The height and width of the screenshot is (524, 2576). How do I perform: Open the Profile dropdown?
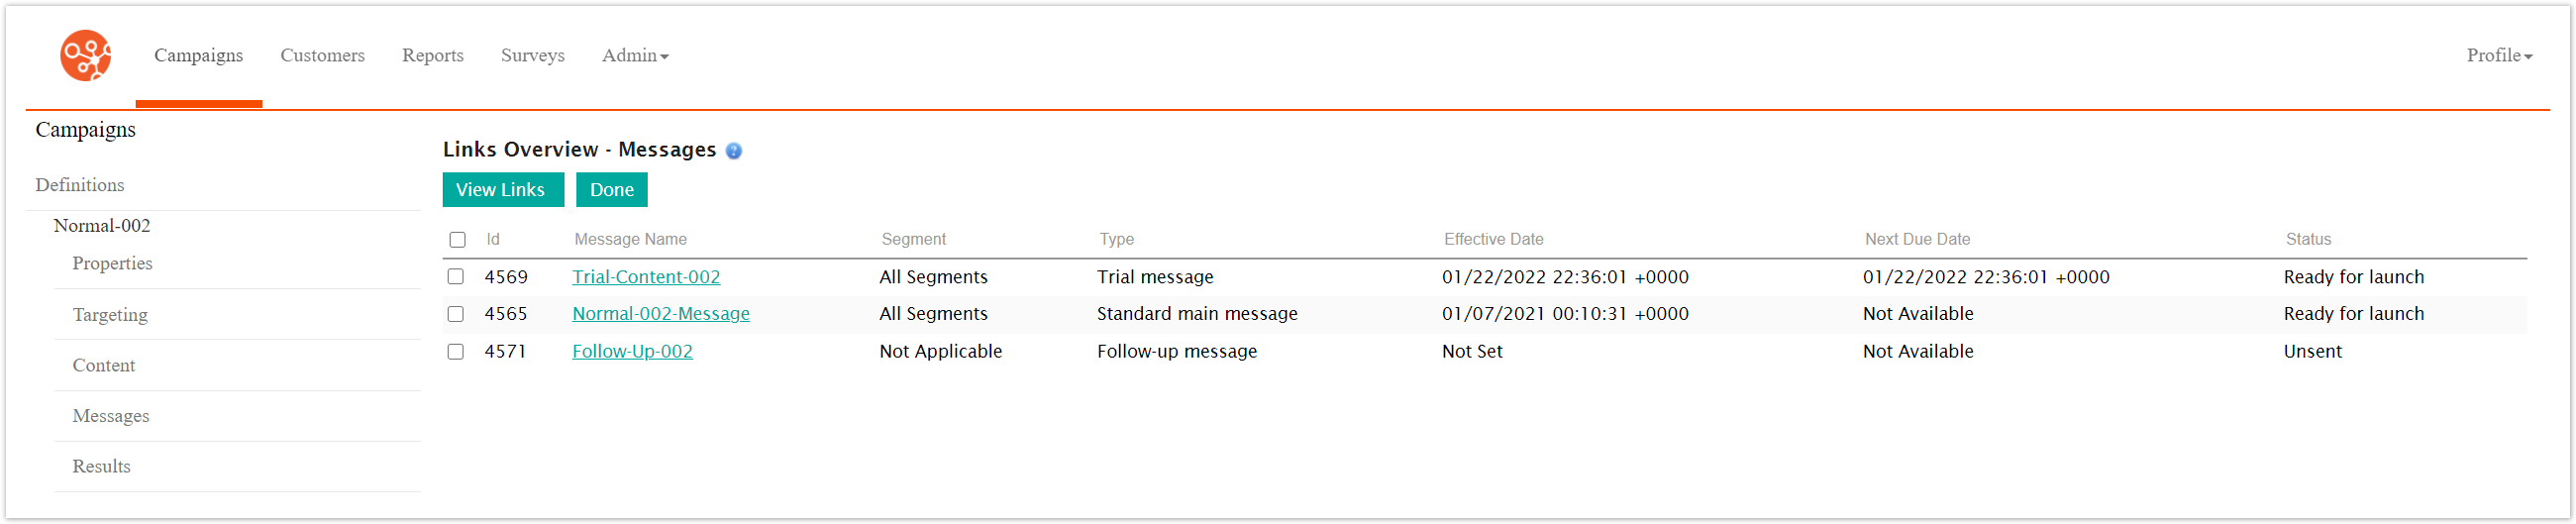pos(2498,56)
